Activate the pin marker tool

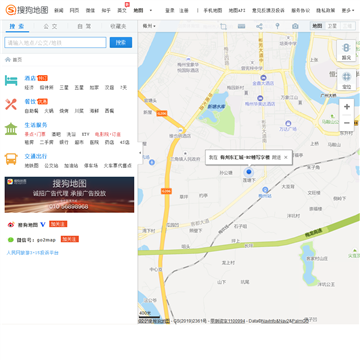pyautogui.click(x=277, y=26)
